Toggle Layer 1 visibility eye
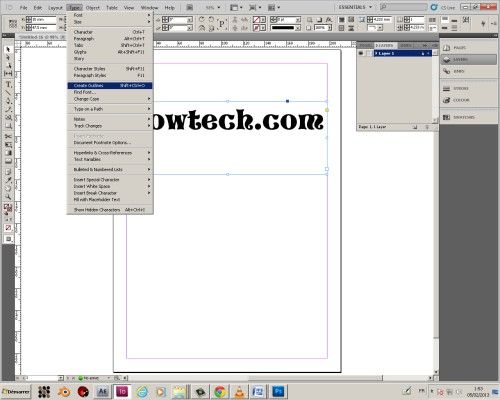Screen dimensions: 500x400 tap(361, 53)
